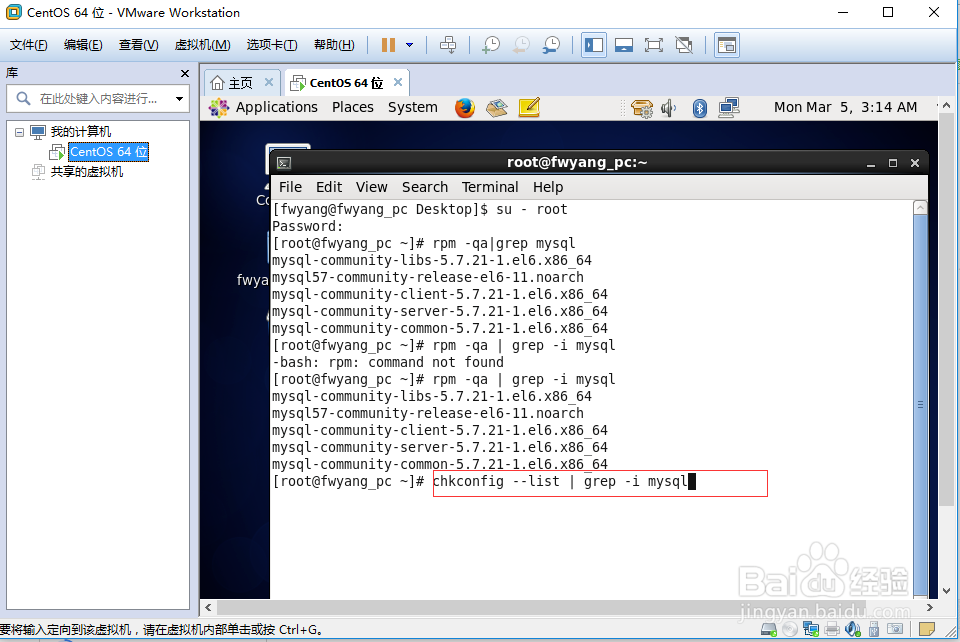Open the terminal Search menu
Viewport: 960px width, 642px height.
pos(425,187)
